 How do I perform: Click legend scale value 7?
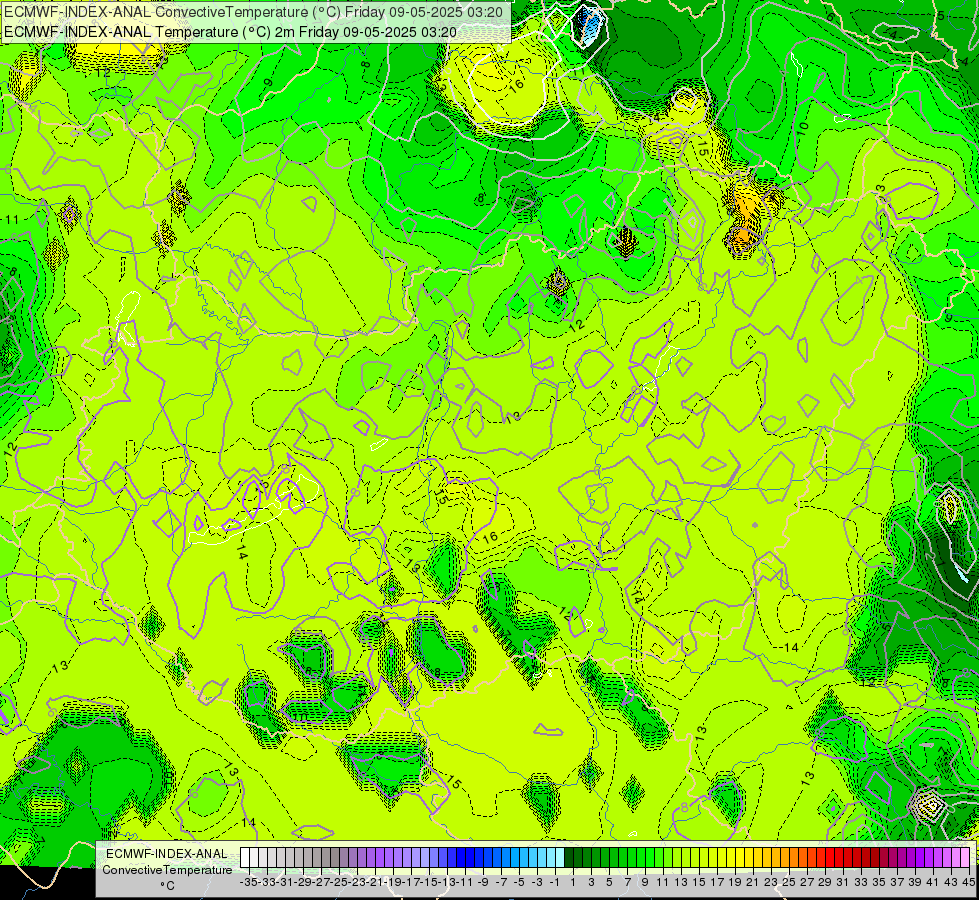[x=627, y=882]
